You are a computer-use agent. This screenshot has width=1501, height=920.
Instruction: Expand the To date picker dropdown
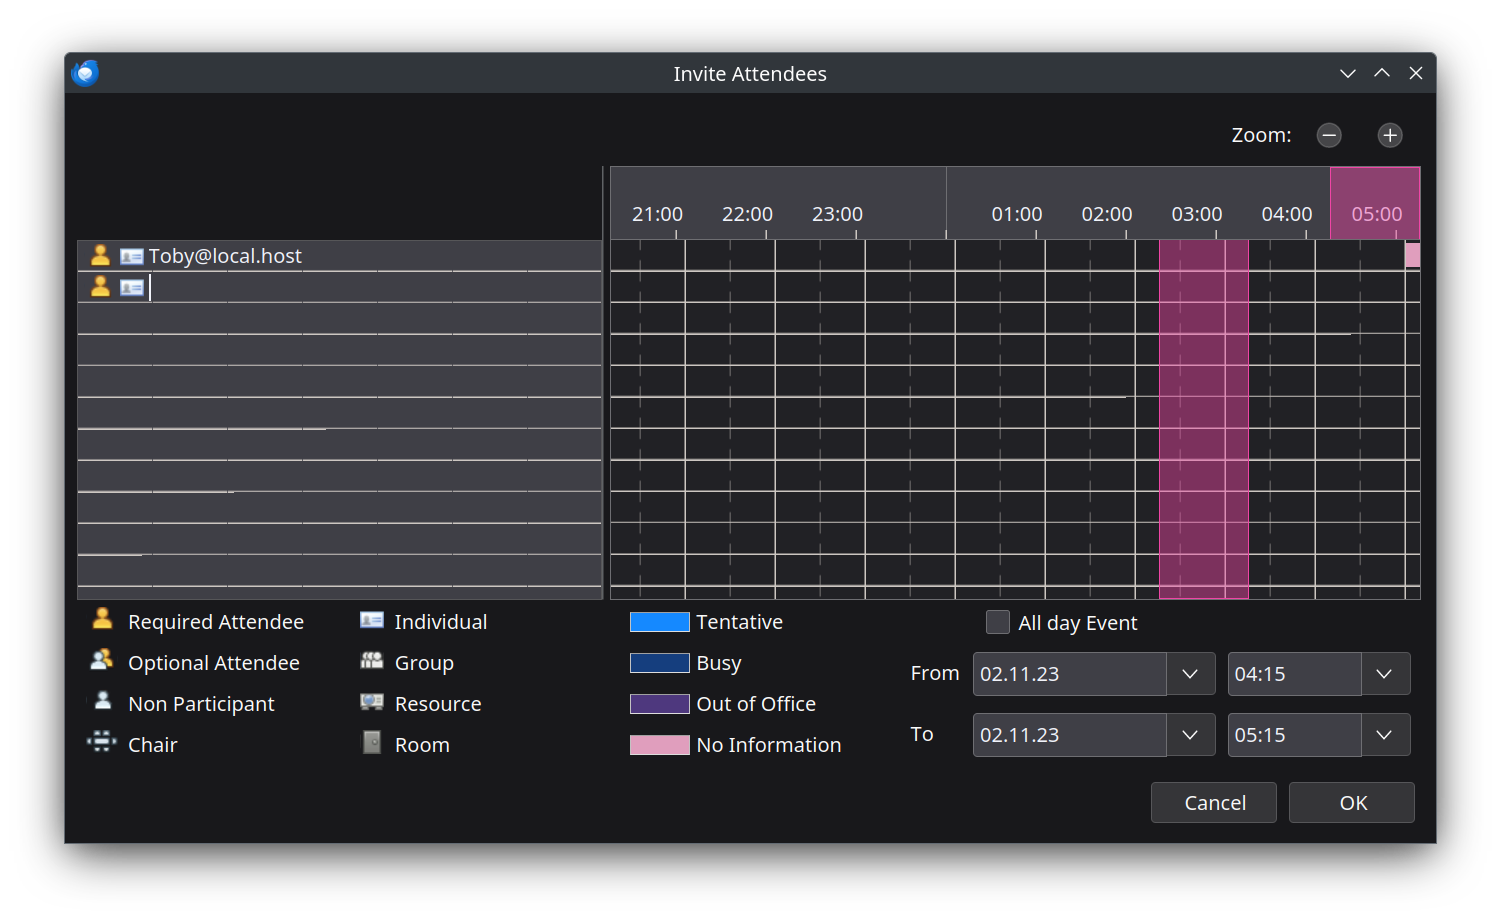(1190, 735)
